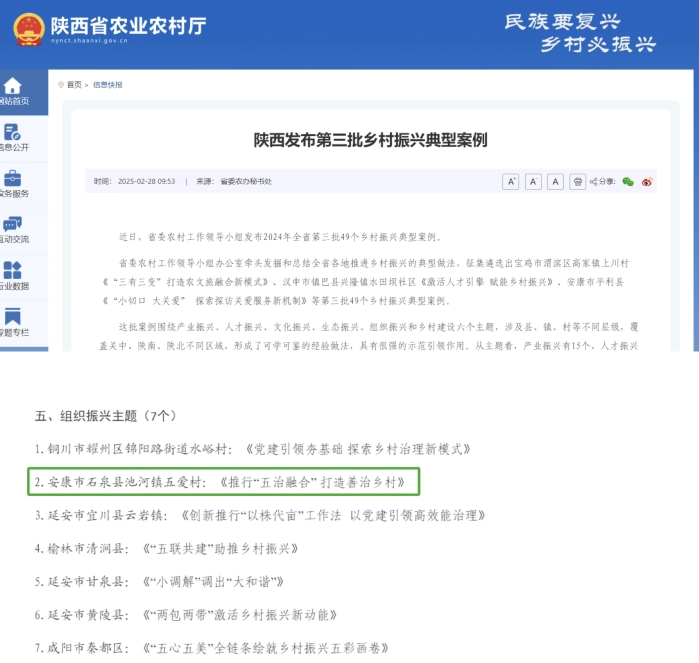Decrease font size with A- button
The width and height of the screenshot is (699, 663).
(x=533, y=182)
